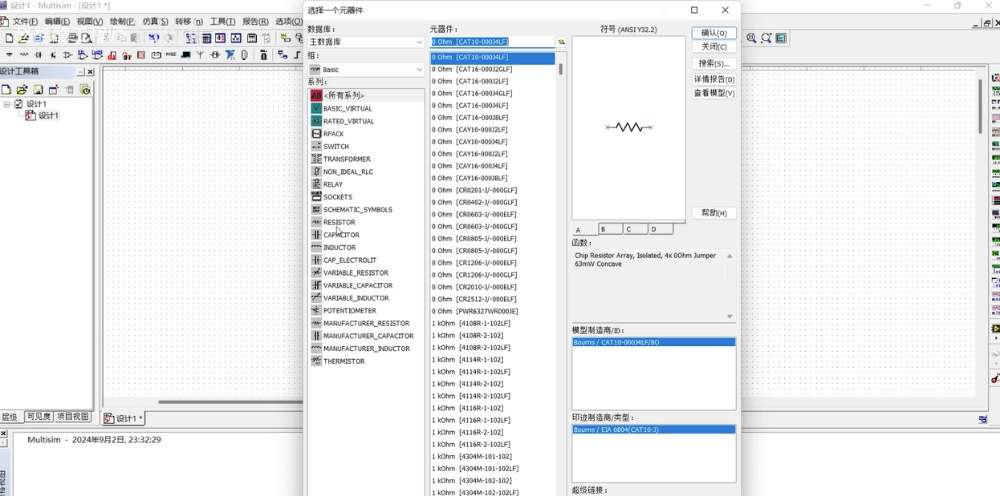Place transistor component toolbar icon

coord(53,55)
